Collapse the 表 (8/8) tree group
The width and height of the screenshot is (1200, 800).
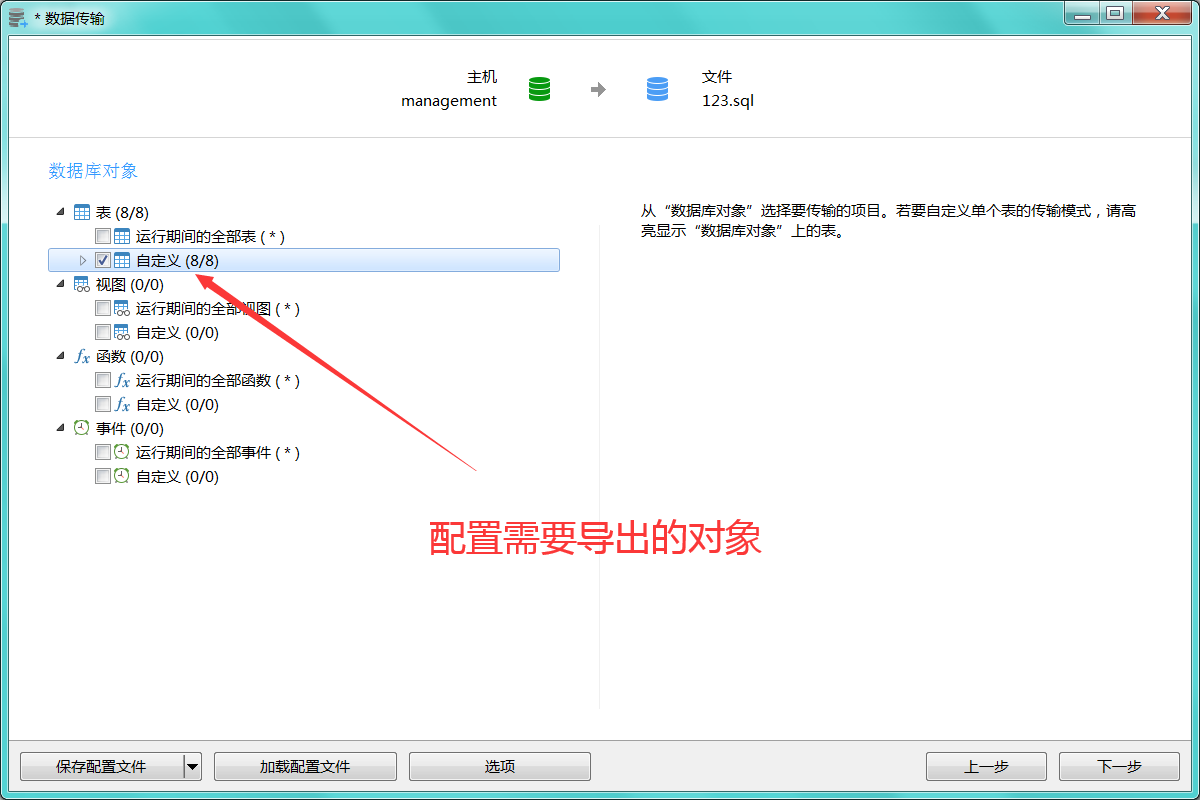pos(62,213)
